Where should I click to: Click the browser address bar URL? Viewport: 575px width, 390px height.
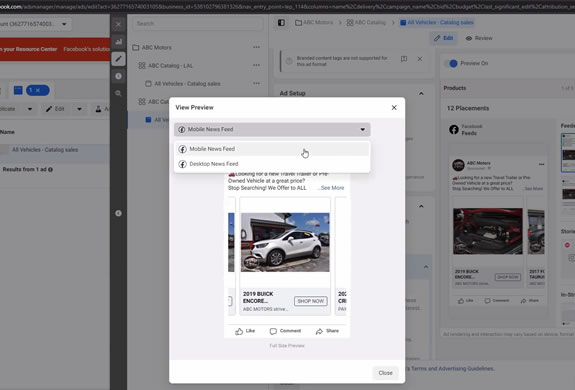click(x=288, y=7)
